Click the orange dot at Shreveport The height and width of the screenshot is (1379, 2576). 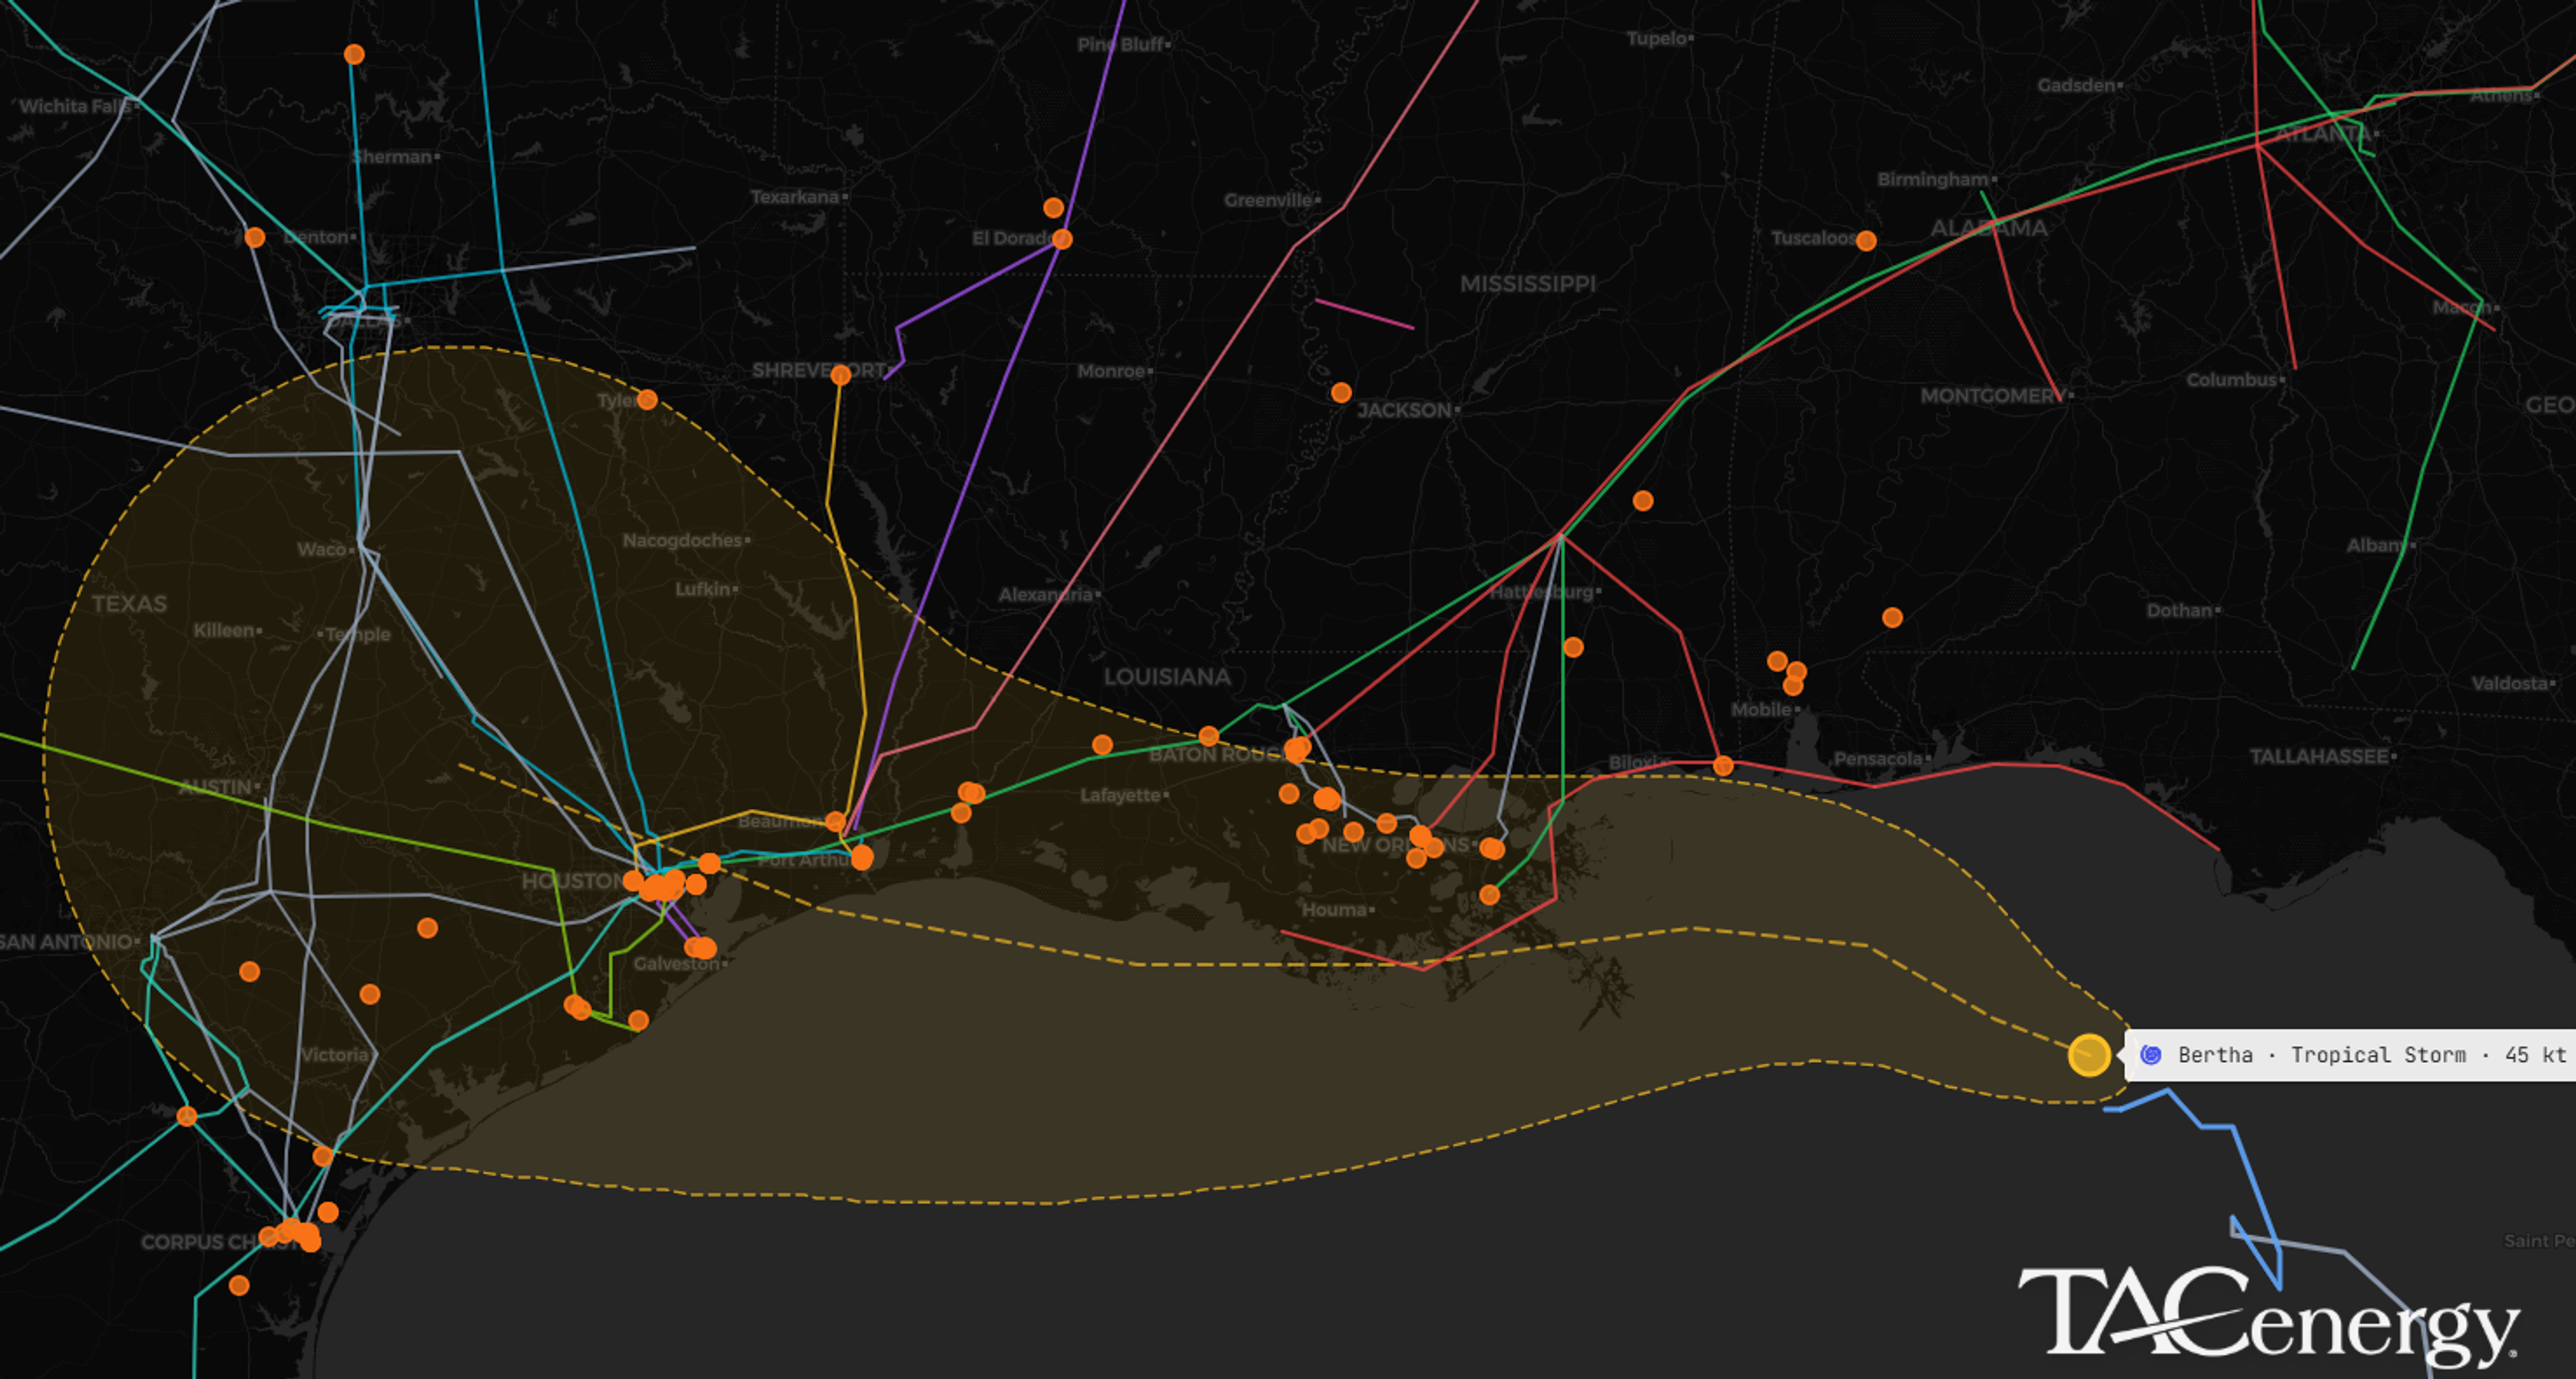[x=840, y=375]
